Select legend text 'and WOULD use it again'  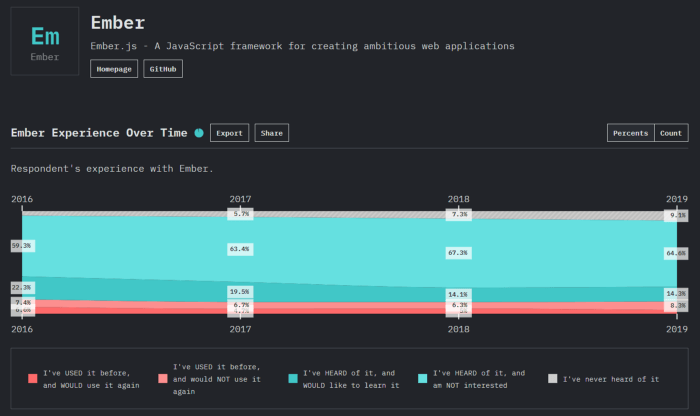point(91,385)
